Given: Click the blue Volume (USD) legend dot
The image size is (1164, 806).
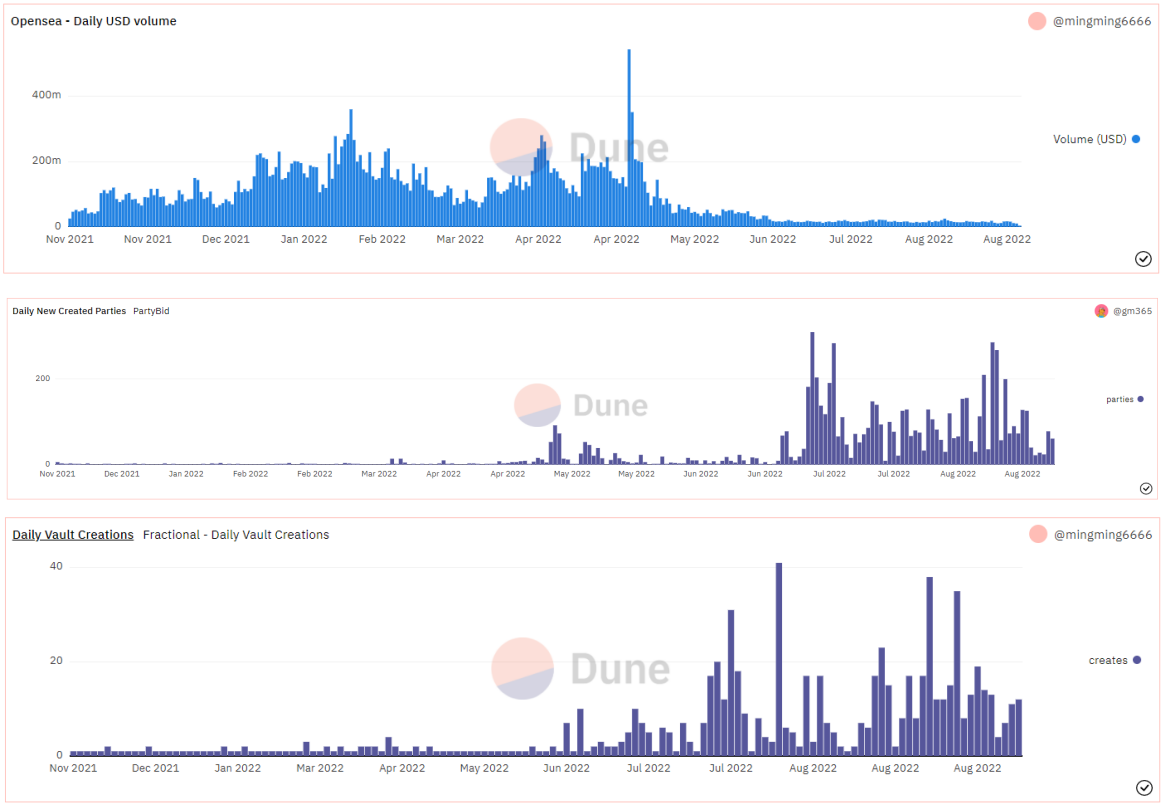Looking at the screenshot, I should coord(1136,139).
